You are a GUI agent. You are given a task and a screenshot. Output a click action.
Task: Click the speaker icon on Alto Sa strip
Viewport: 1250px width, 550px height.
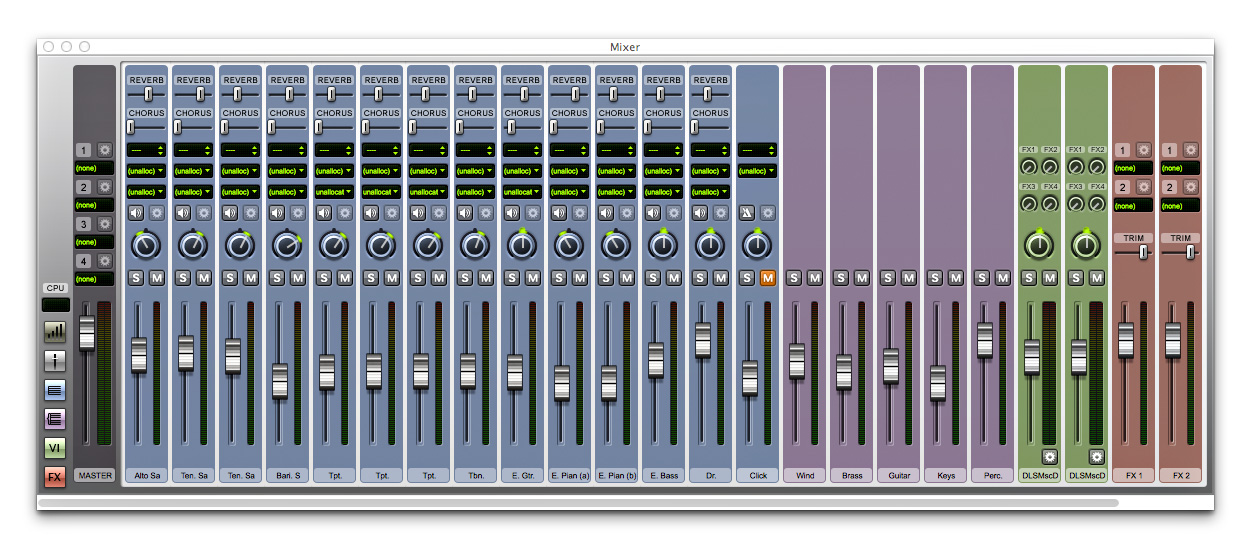136,213
